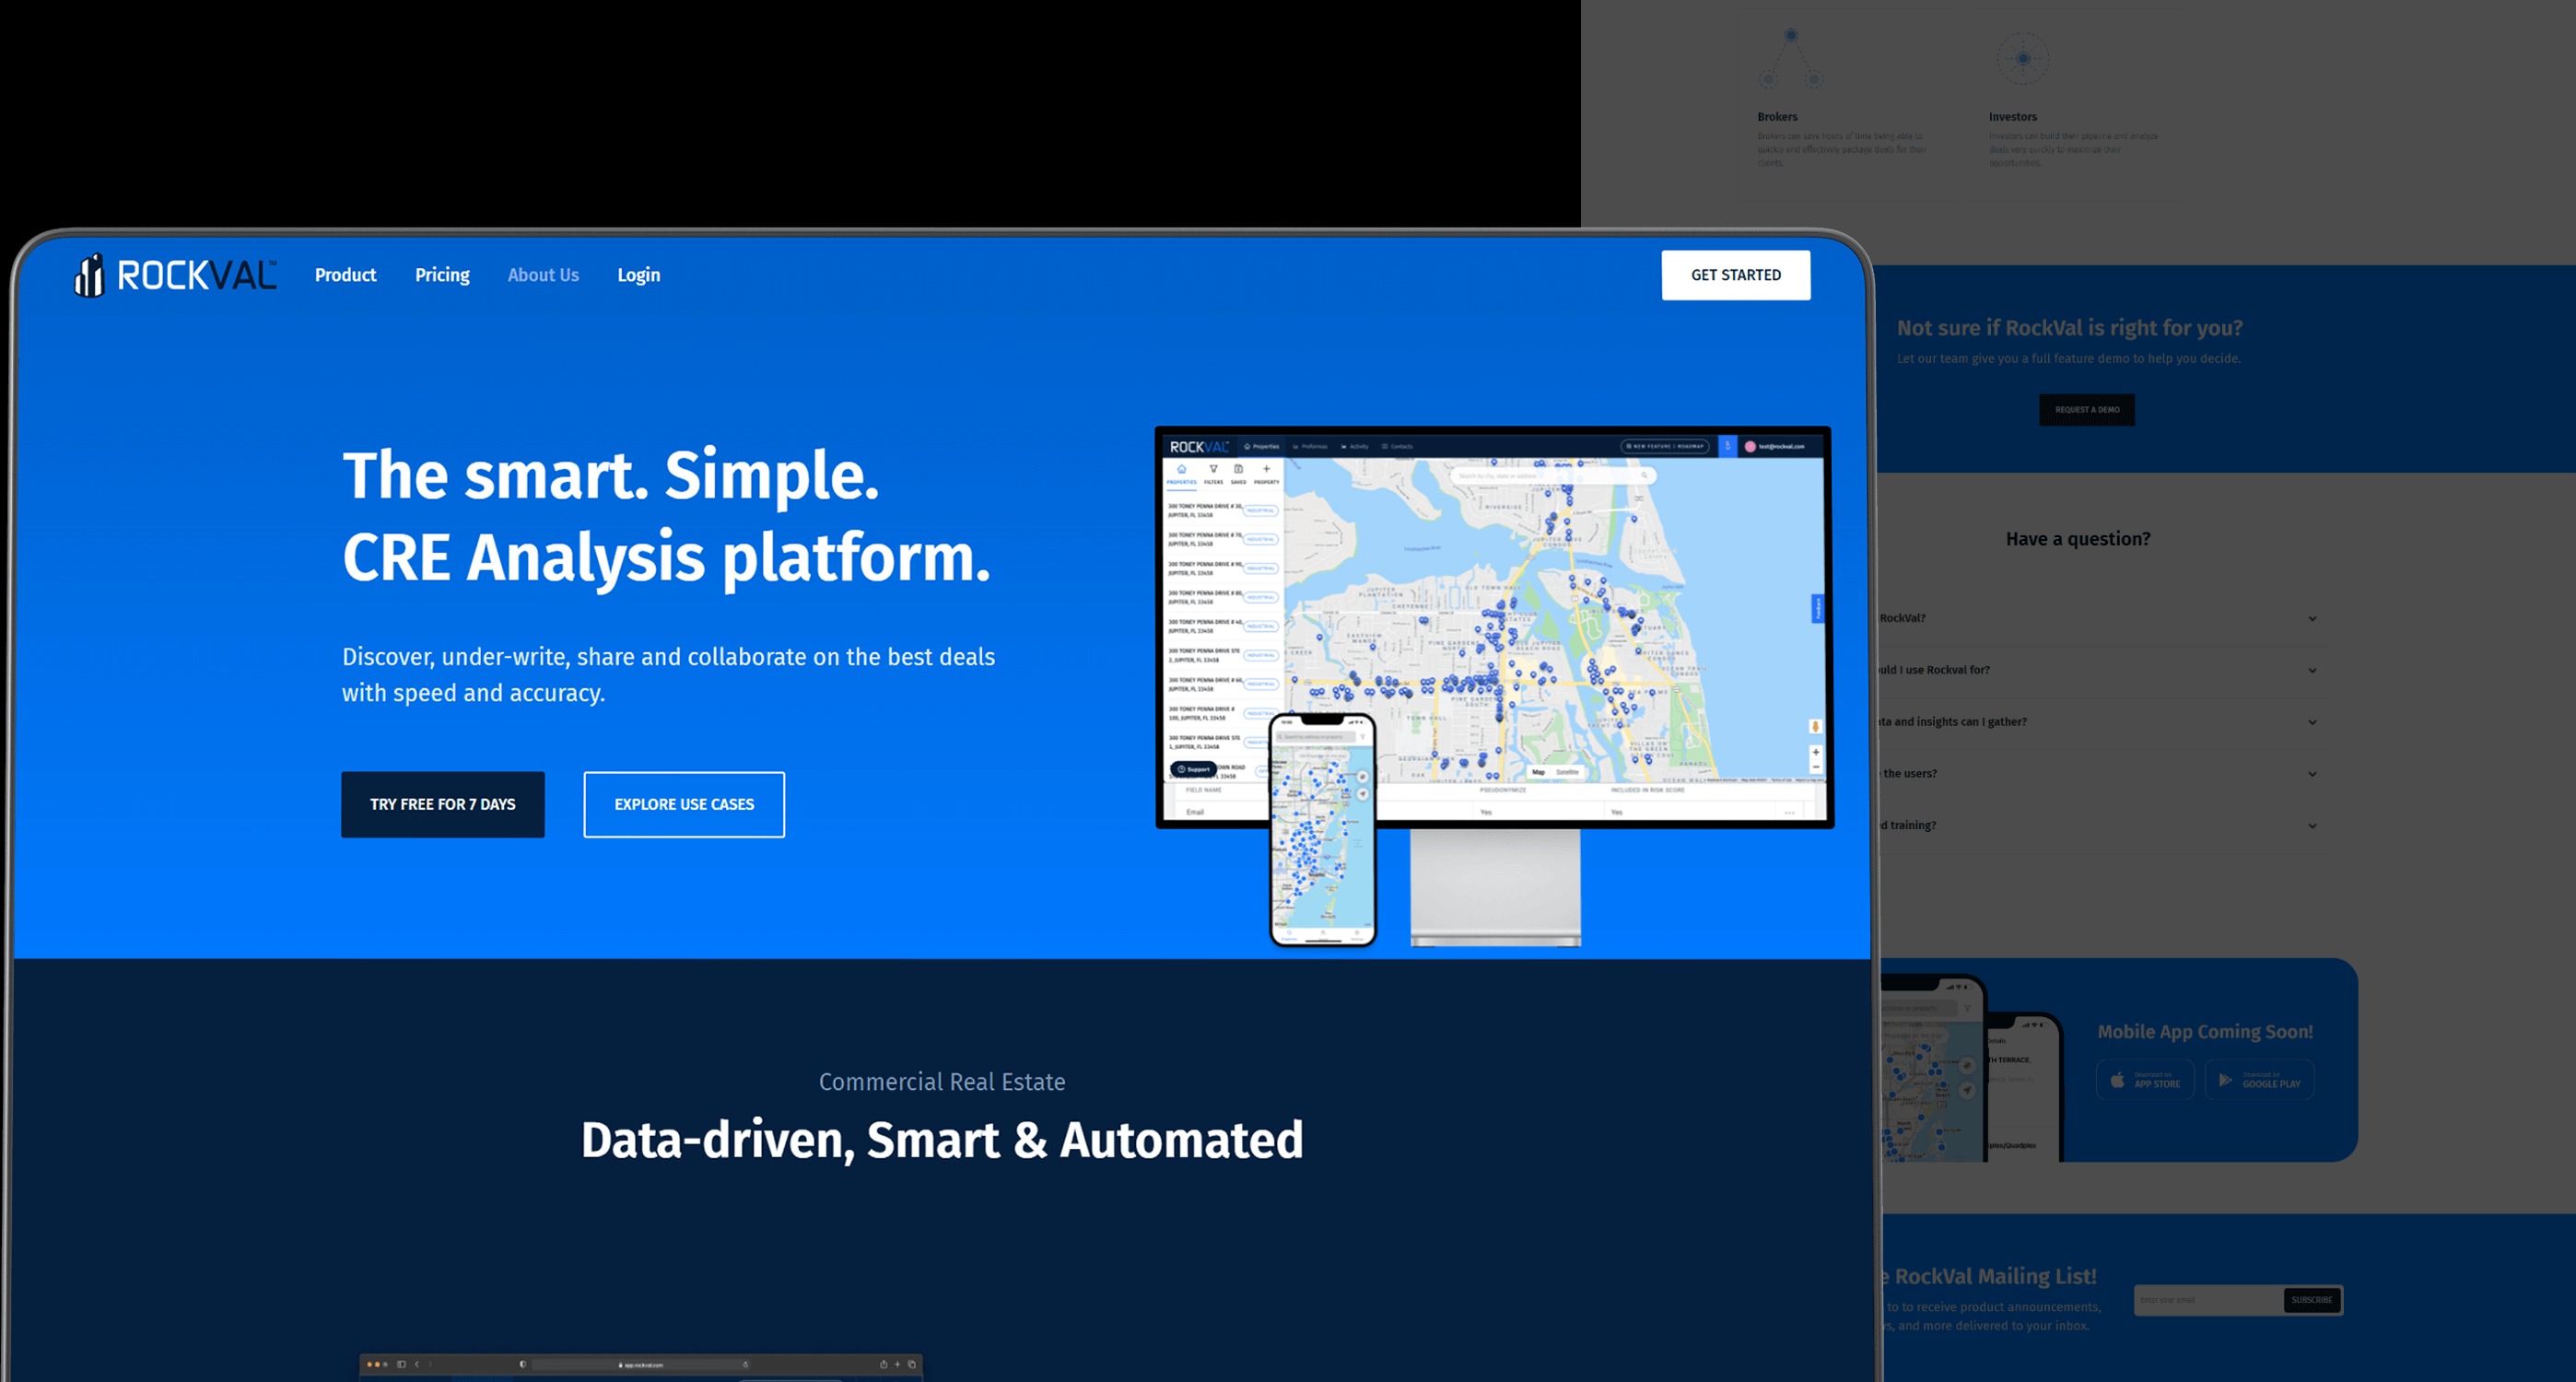This screenshot has height=1382, width=2576.
Task: Select Properties tab in monitor app top navbar
Action: coord(1263,446)
